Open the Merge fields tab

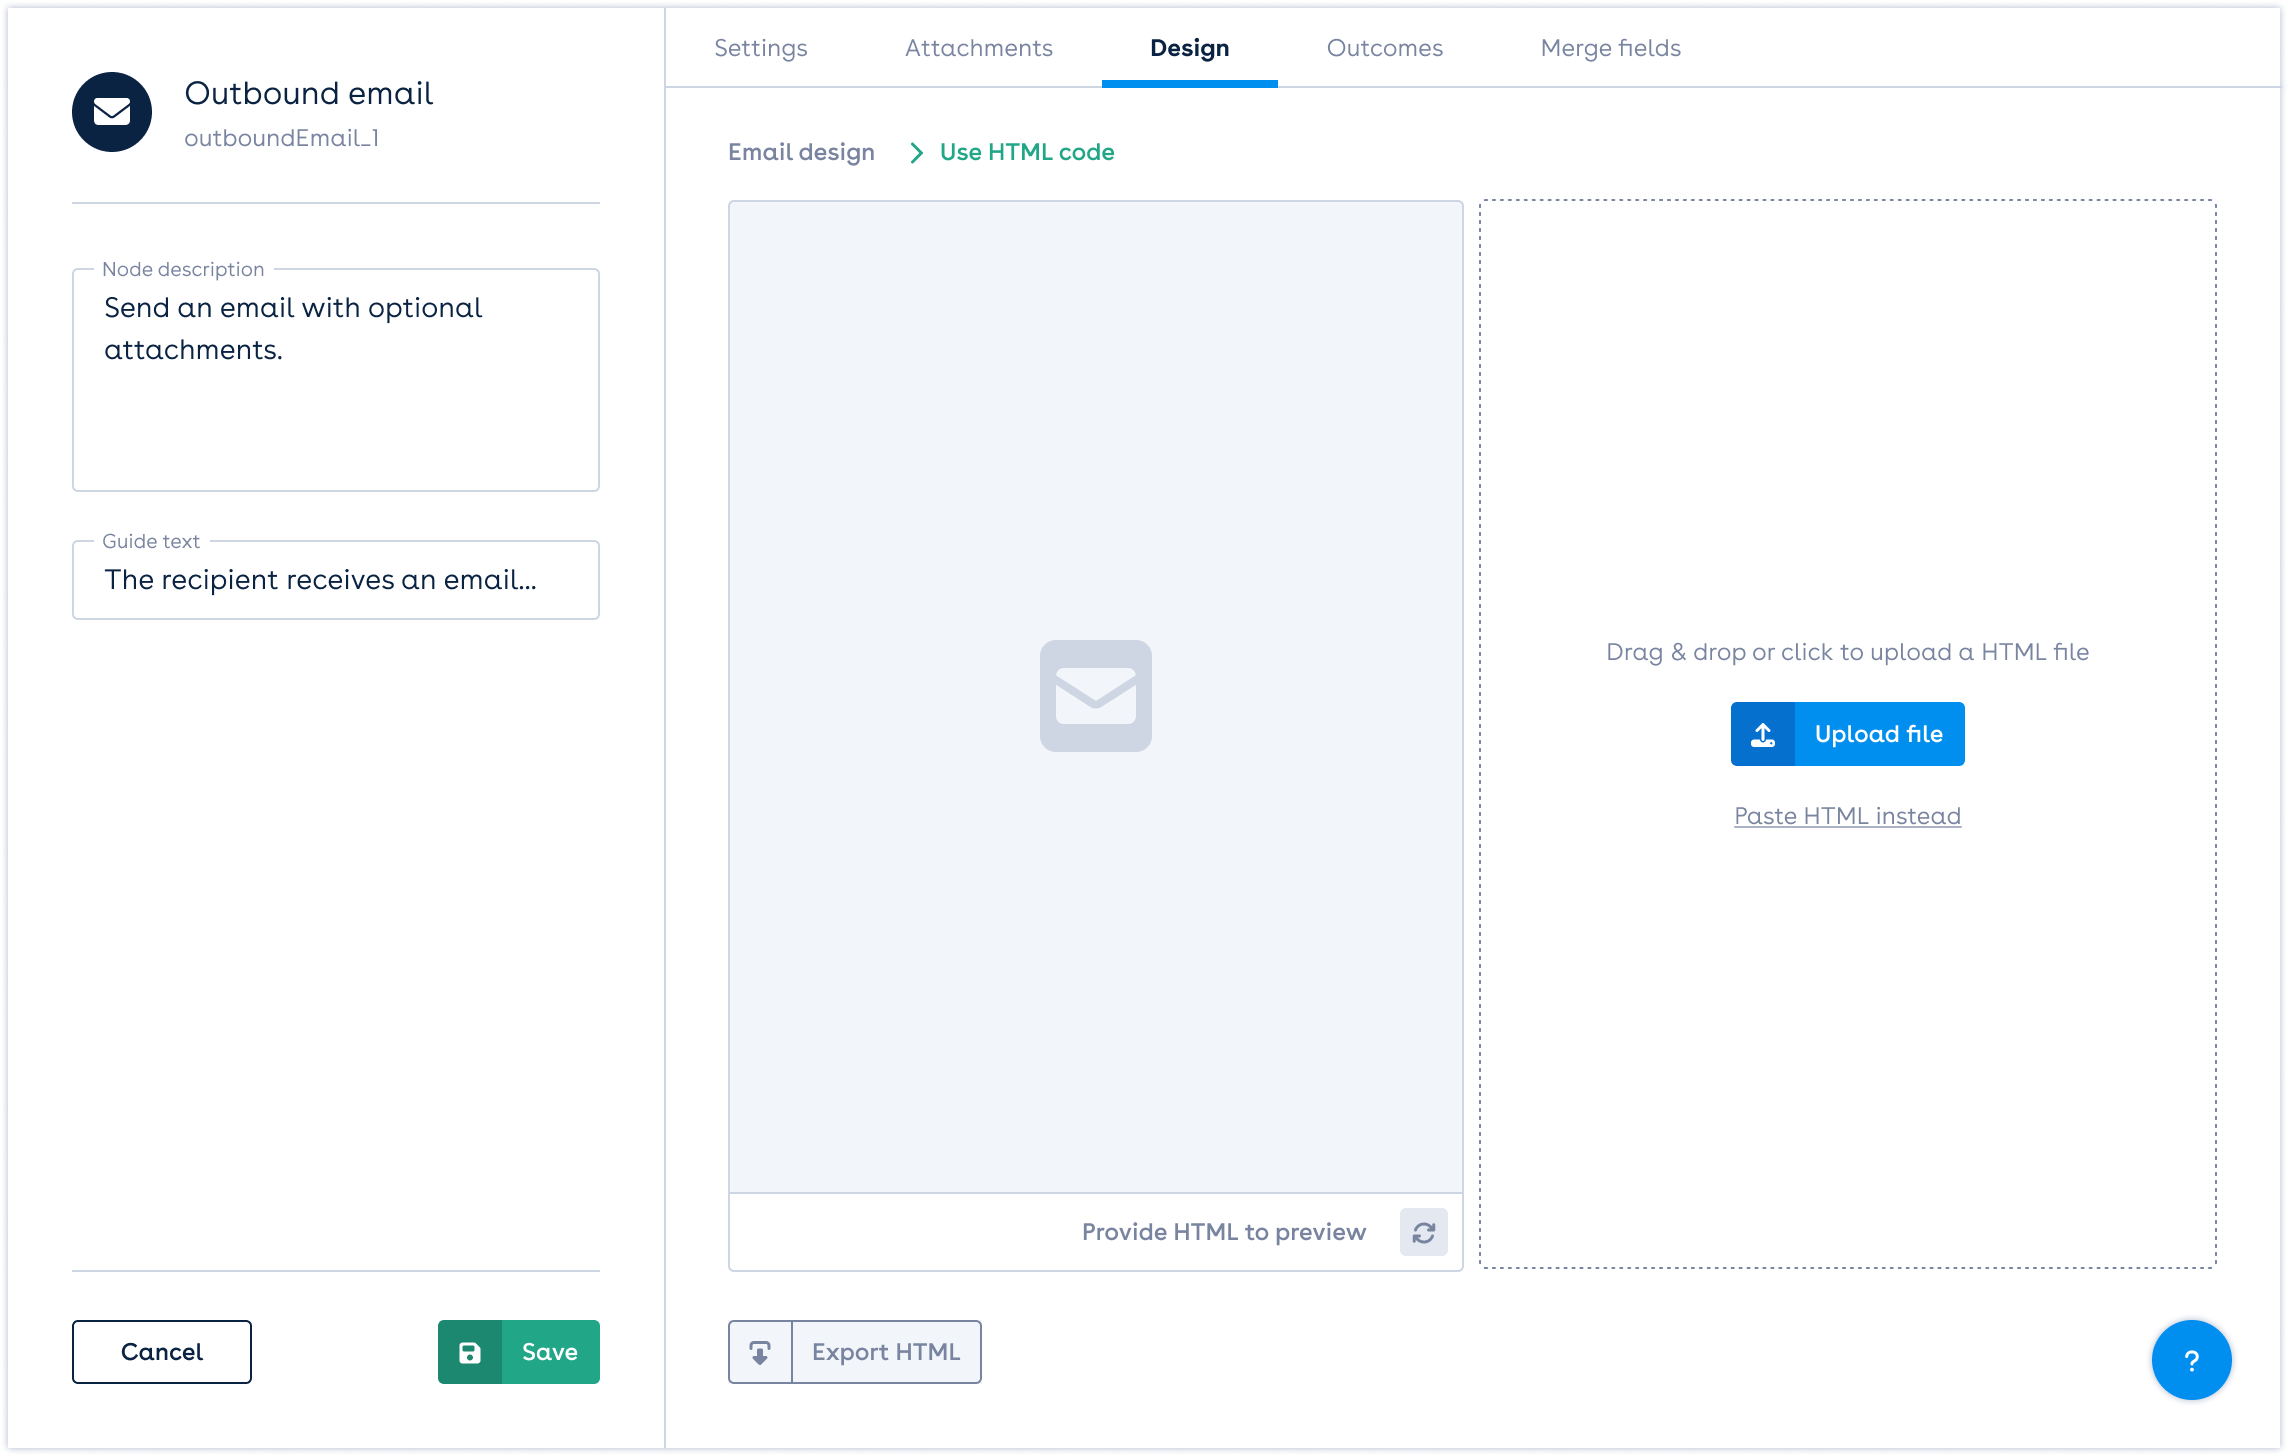[x=1610, y=48]
